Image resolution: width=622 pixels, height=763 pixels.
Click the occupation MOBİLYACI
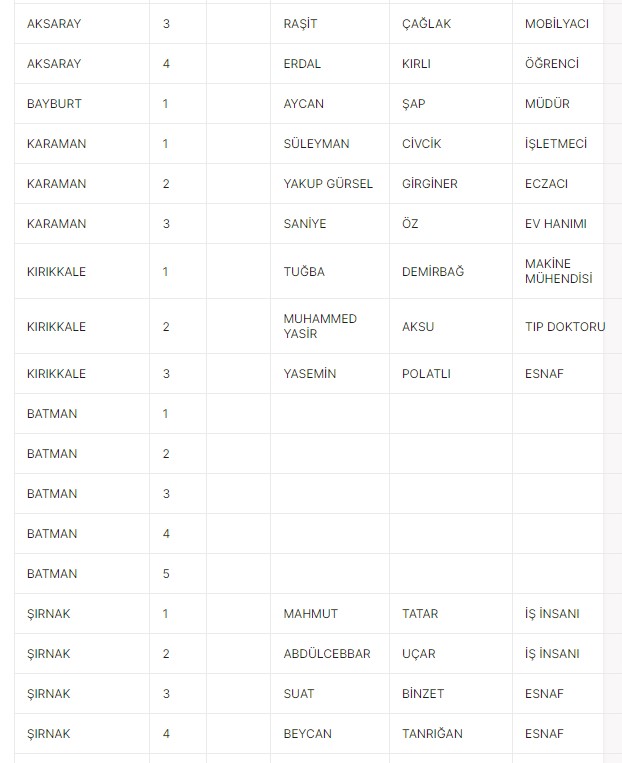pos(557,24)
